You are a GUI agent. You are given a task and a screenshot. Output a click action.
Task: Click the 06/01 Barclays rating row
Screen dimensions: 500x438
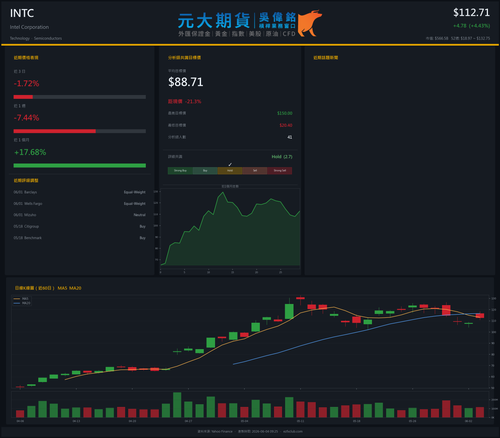coord(80,192)
